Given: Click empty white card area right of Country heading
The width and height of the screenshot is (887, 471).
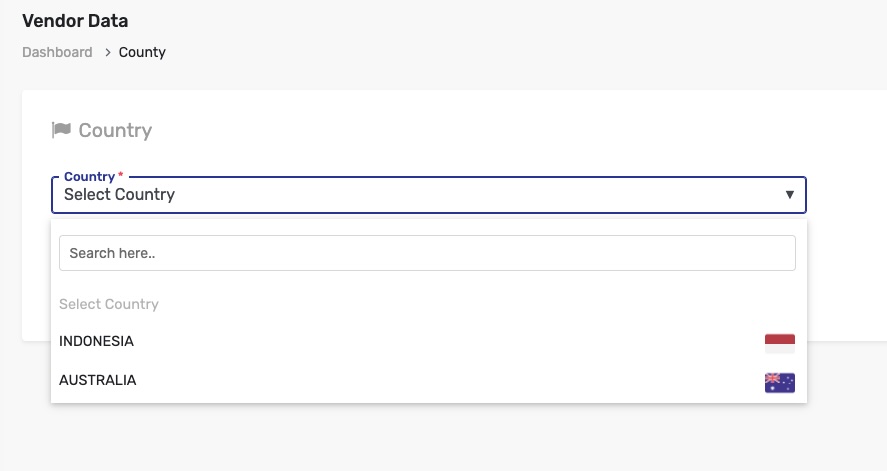Looking at the screenshot, I should 500,130.
